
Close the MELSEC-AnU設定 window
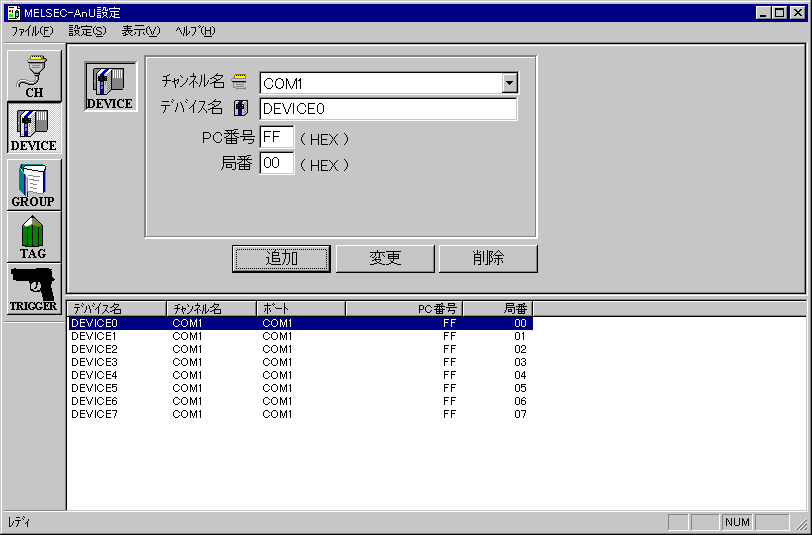tap(798, 13)
